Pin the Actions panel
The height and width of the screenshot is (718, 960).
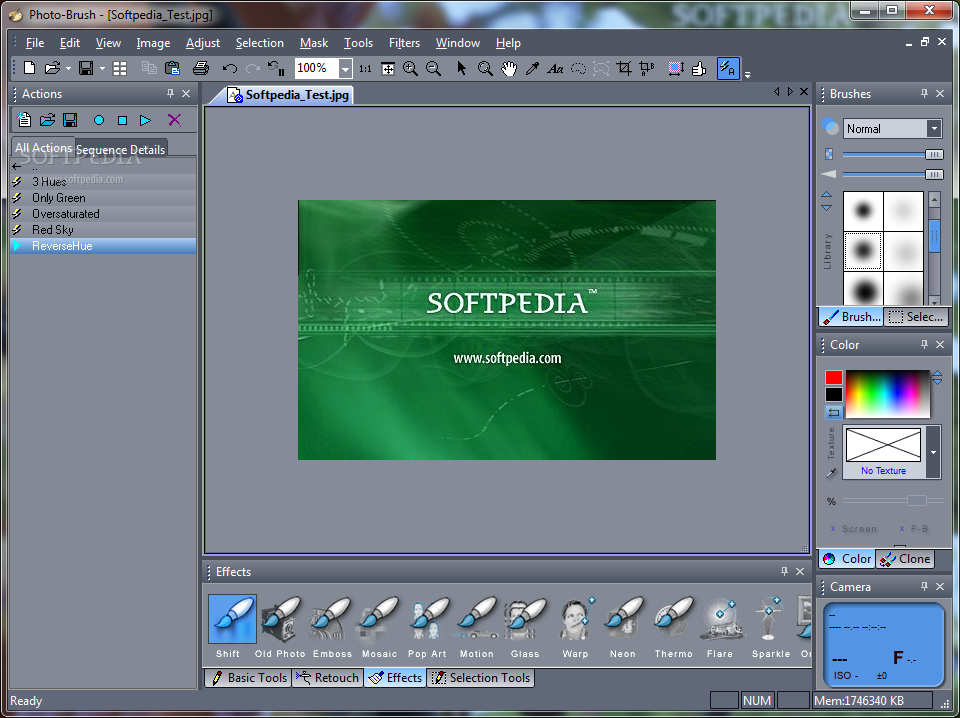click(170, 94)
